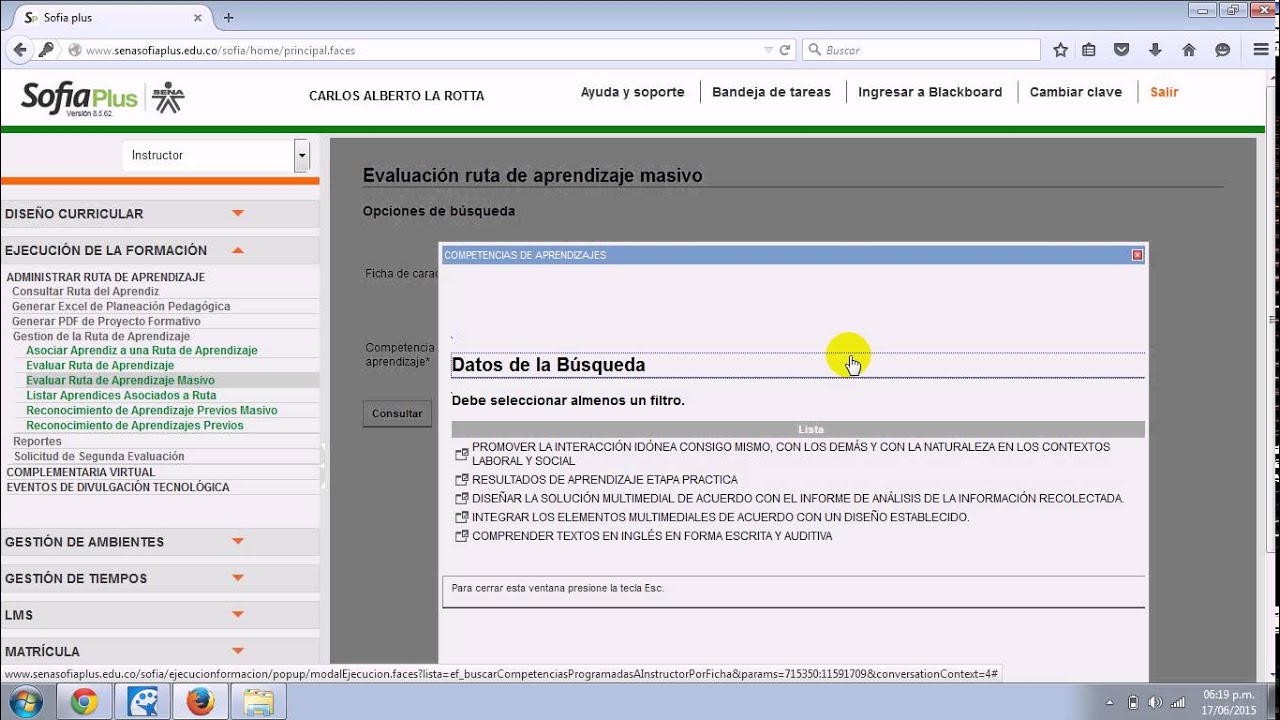Open a new tab with the plus button
The image size is (1280, 720).
[229, 17]
